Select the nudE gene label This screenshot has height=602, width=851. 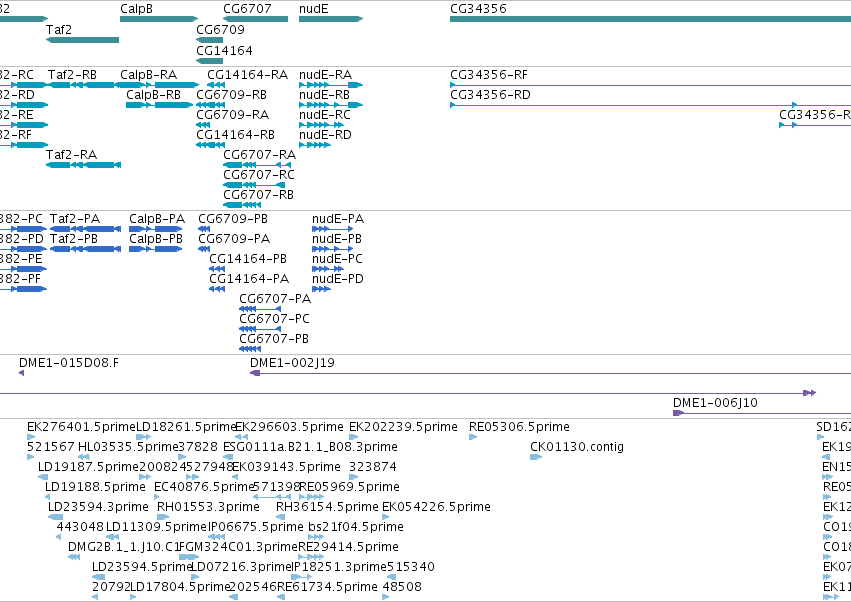pos(314,9)
